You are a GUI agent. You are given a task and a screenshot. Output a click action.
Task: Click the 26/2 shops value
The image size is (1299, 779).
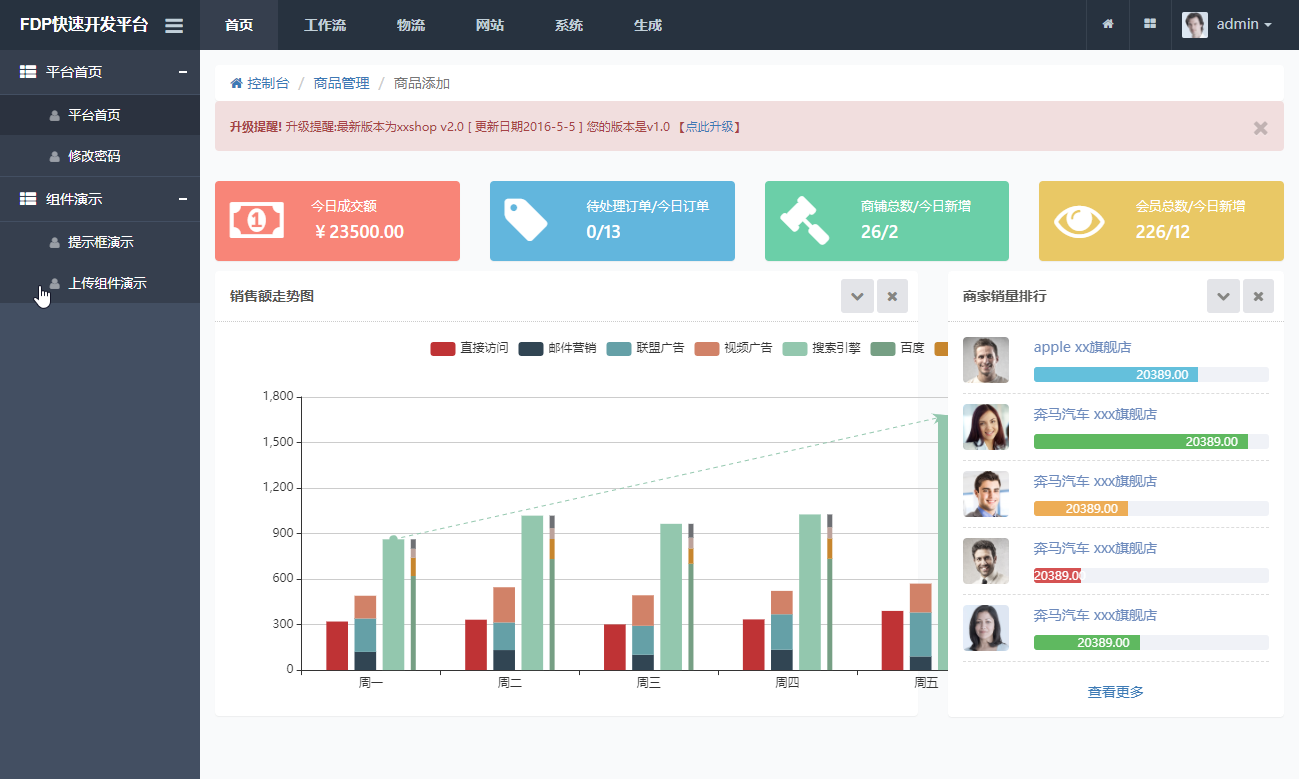tap(879, 232)
